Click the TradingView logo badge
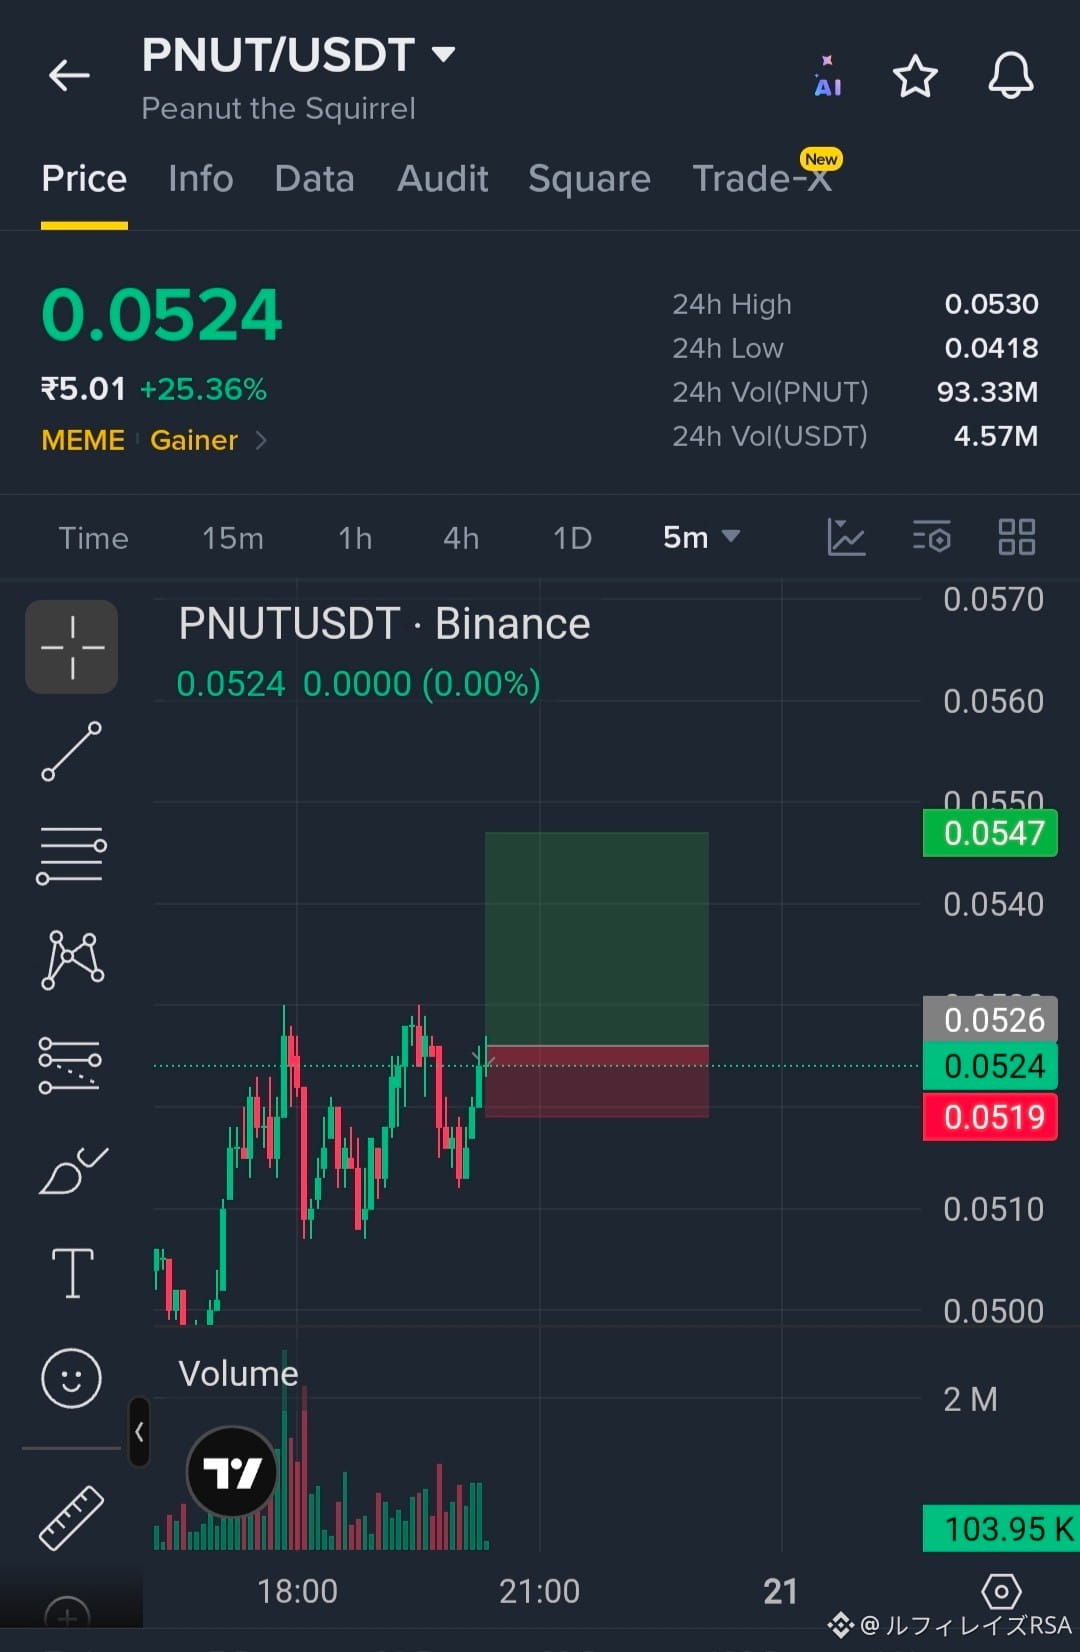 coord(232,1472)
